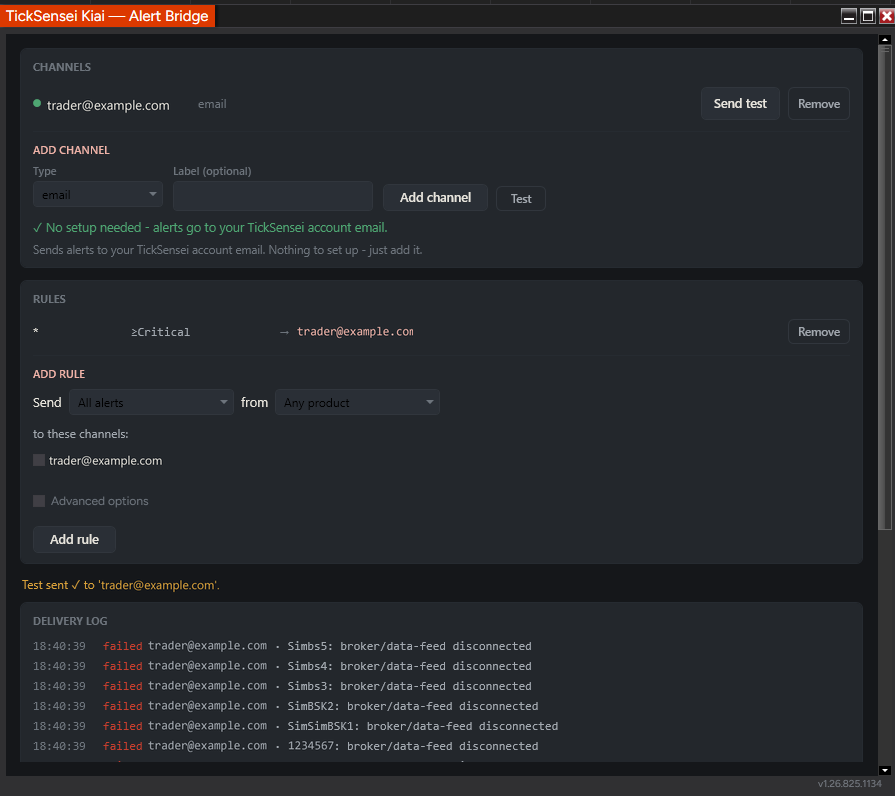This screenshot has width=895, height=796.
Task: Maximize the Alert Bridge window
Action: click(x=868, y=16)
